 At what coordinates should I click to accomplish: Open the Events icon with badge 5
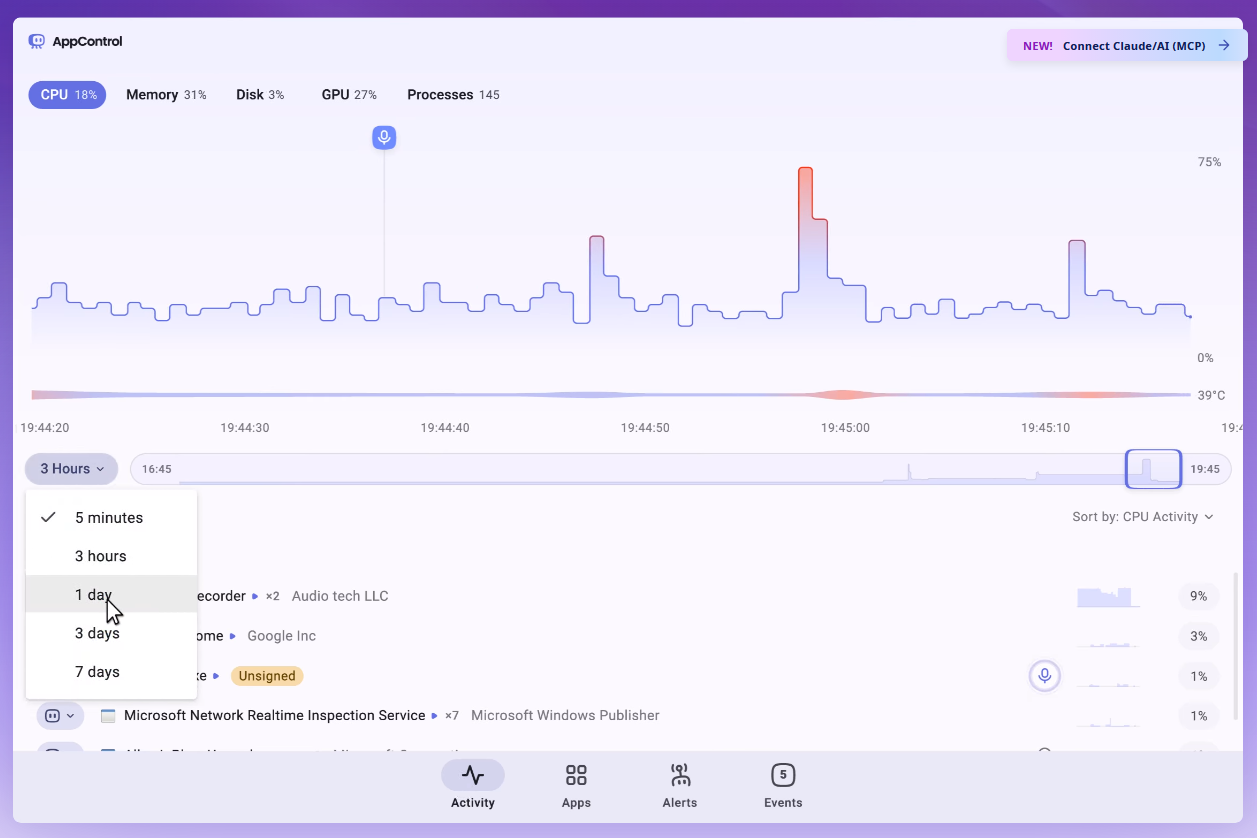(x=783, y=775)
